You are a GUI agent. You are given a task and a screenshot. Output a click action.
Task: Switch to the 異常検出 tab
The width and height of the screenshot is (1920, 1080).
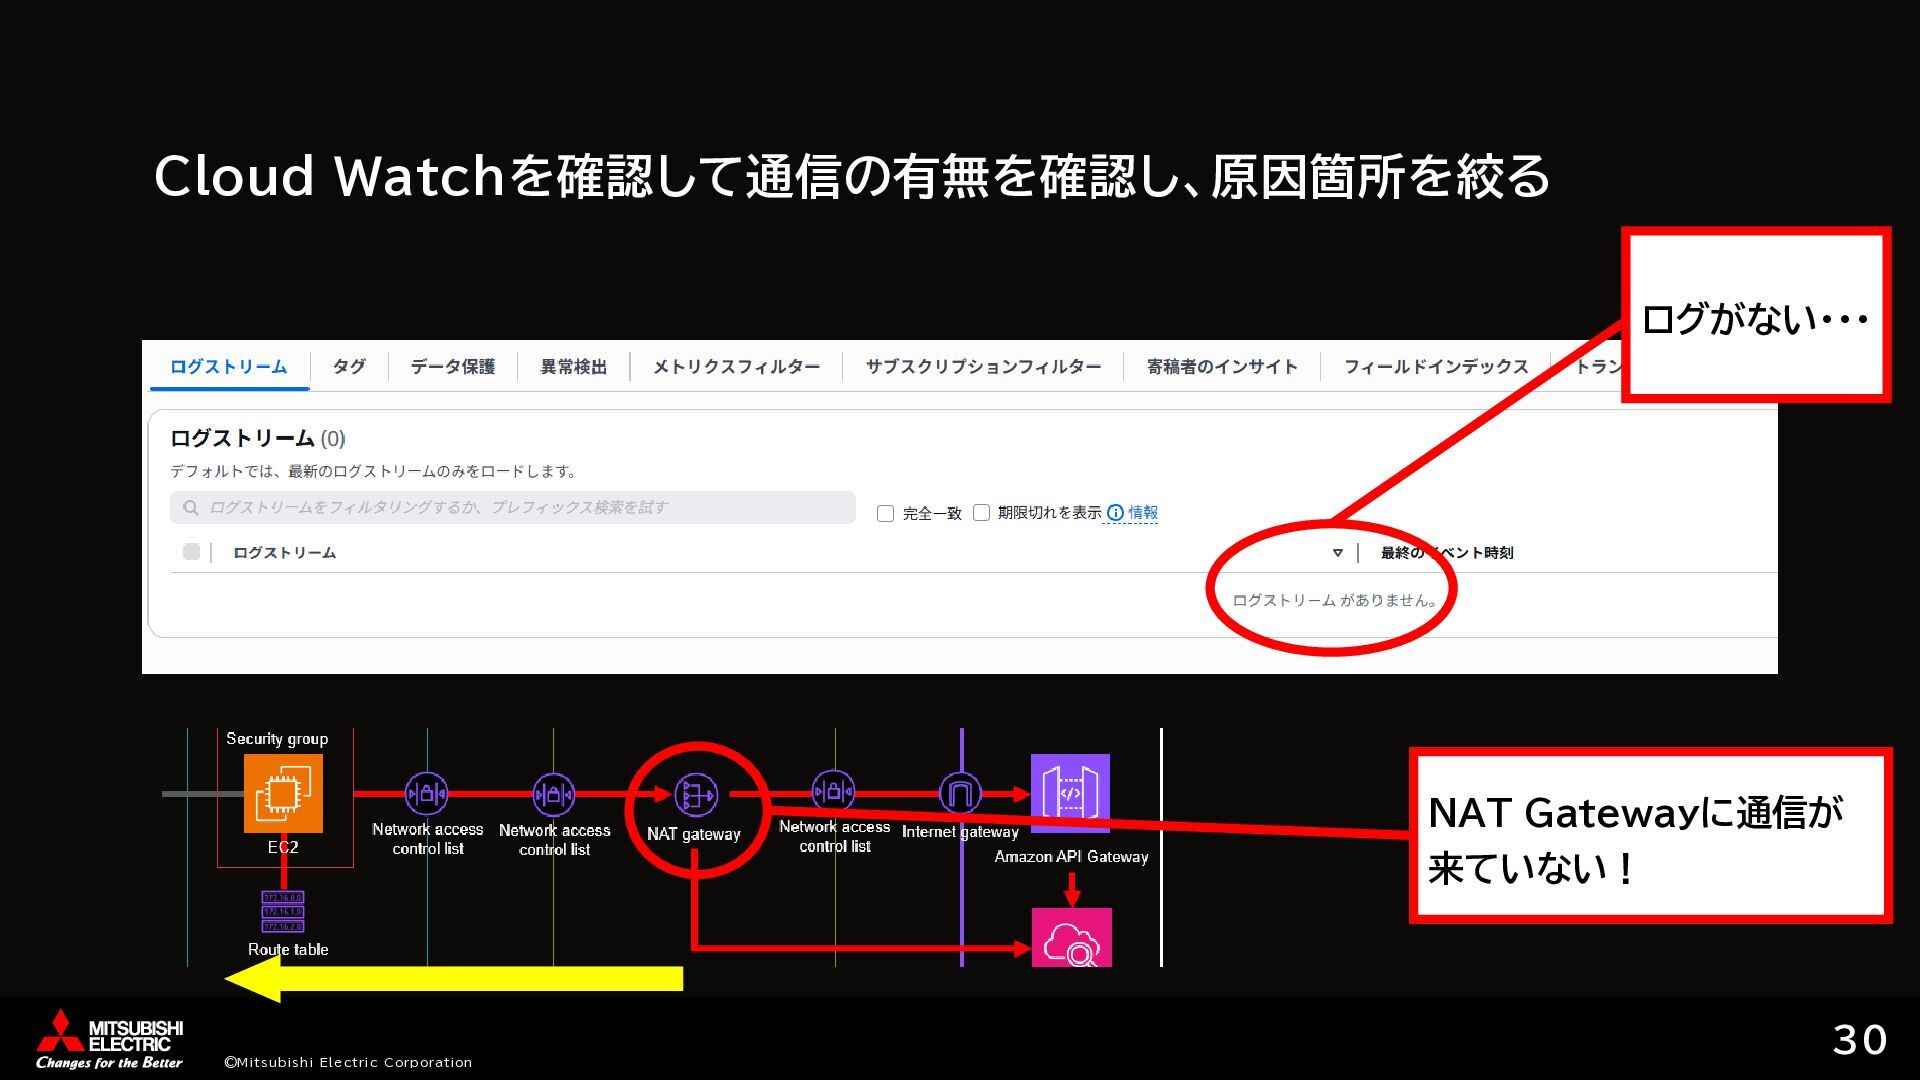[574, 367]
